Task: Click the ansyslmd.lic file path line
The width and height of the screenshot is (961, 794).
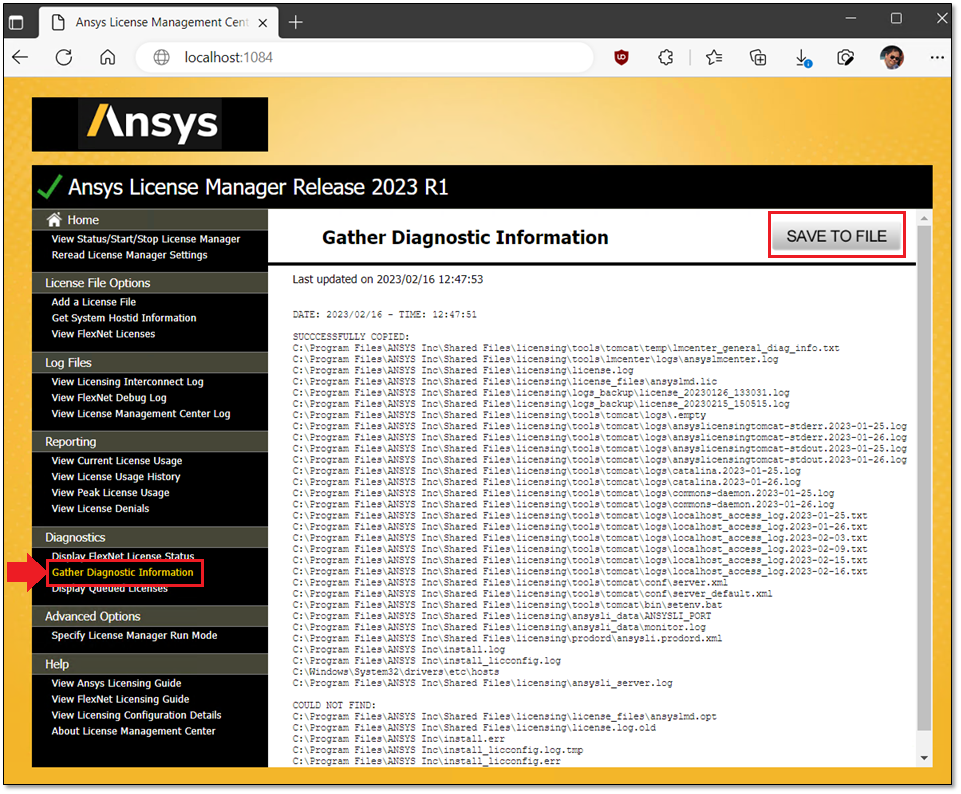Action: [x=504, y=382]
